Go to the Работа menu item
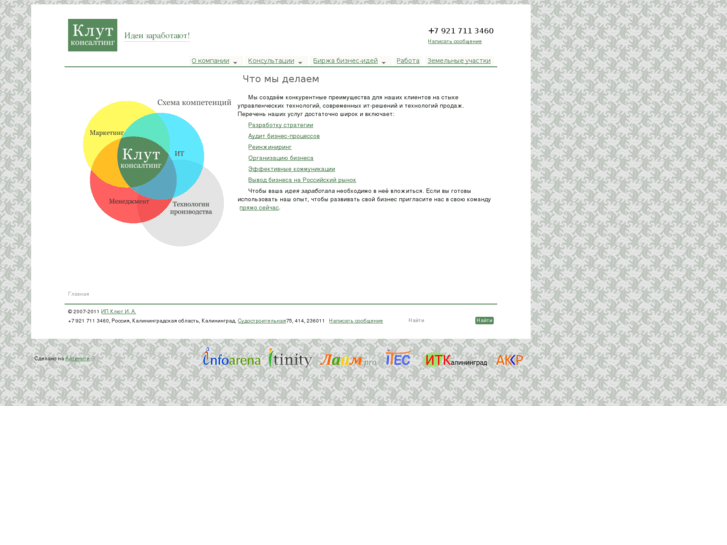 pos(408,61)
